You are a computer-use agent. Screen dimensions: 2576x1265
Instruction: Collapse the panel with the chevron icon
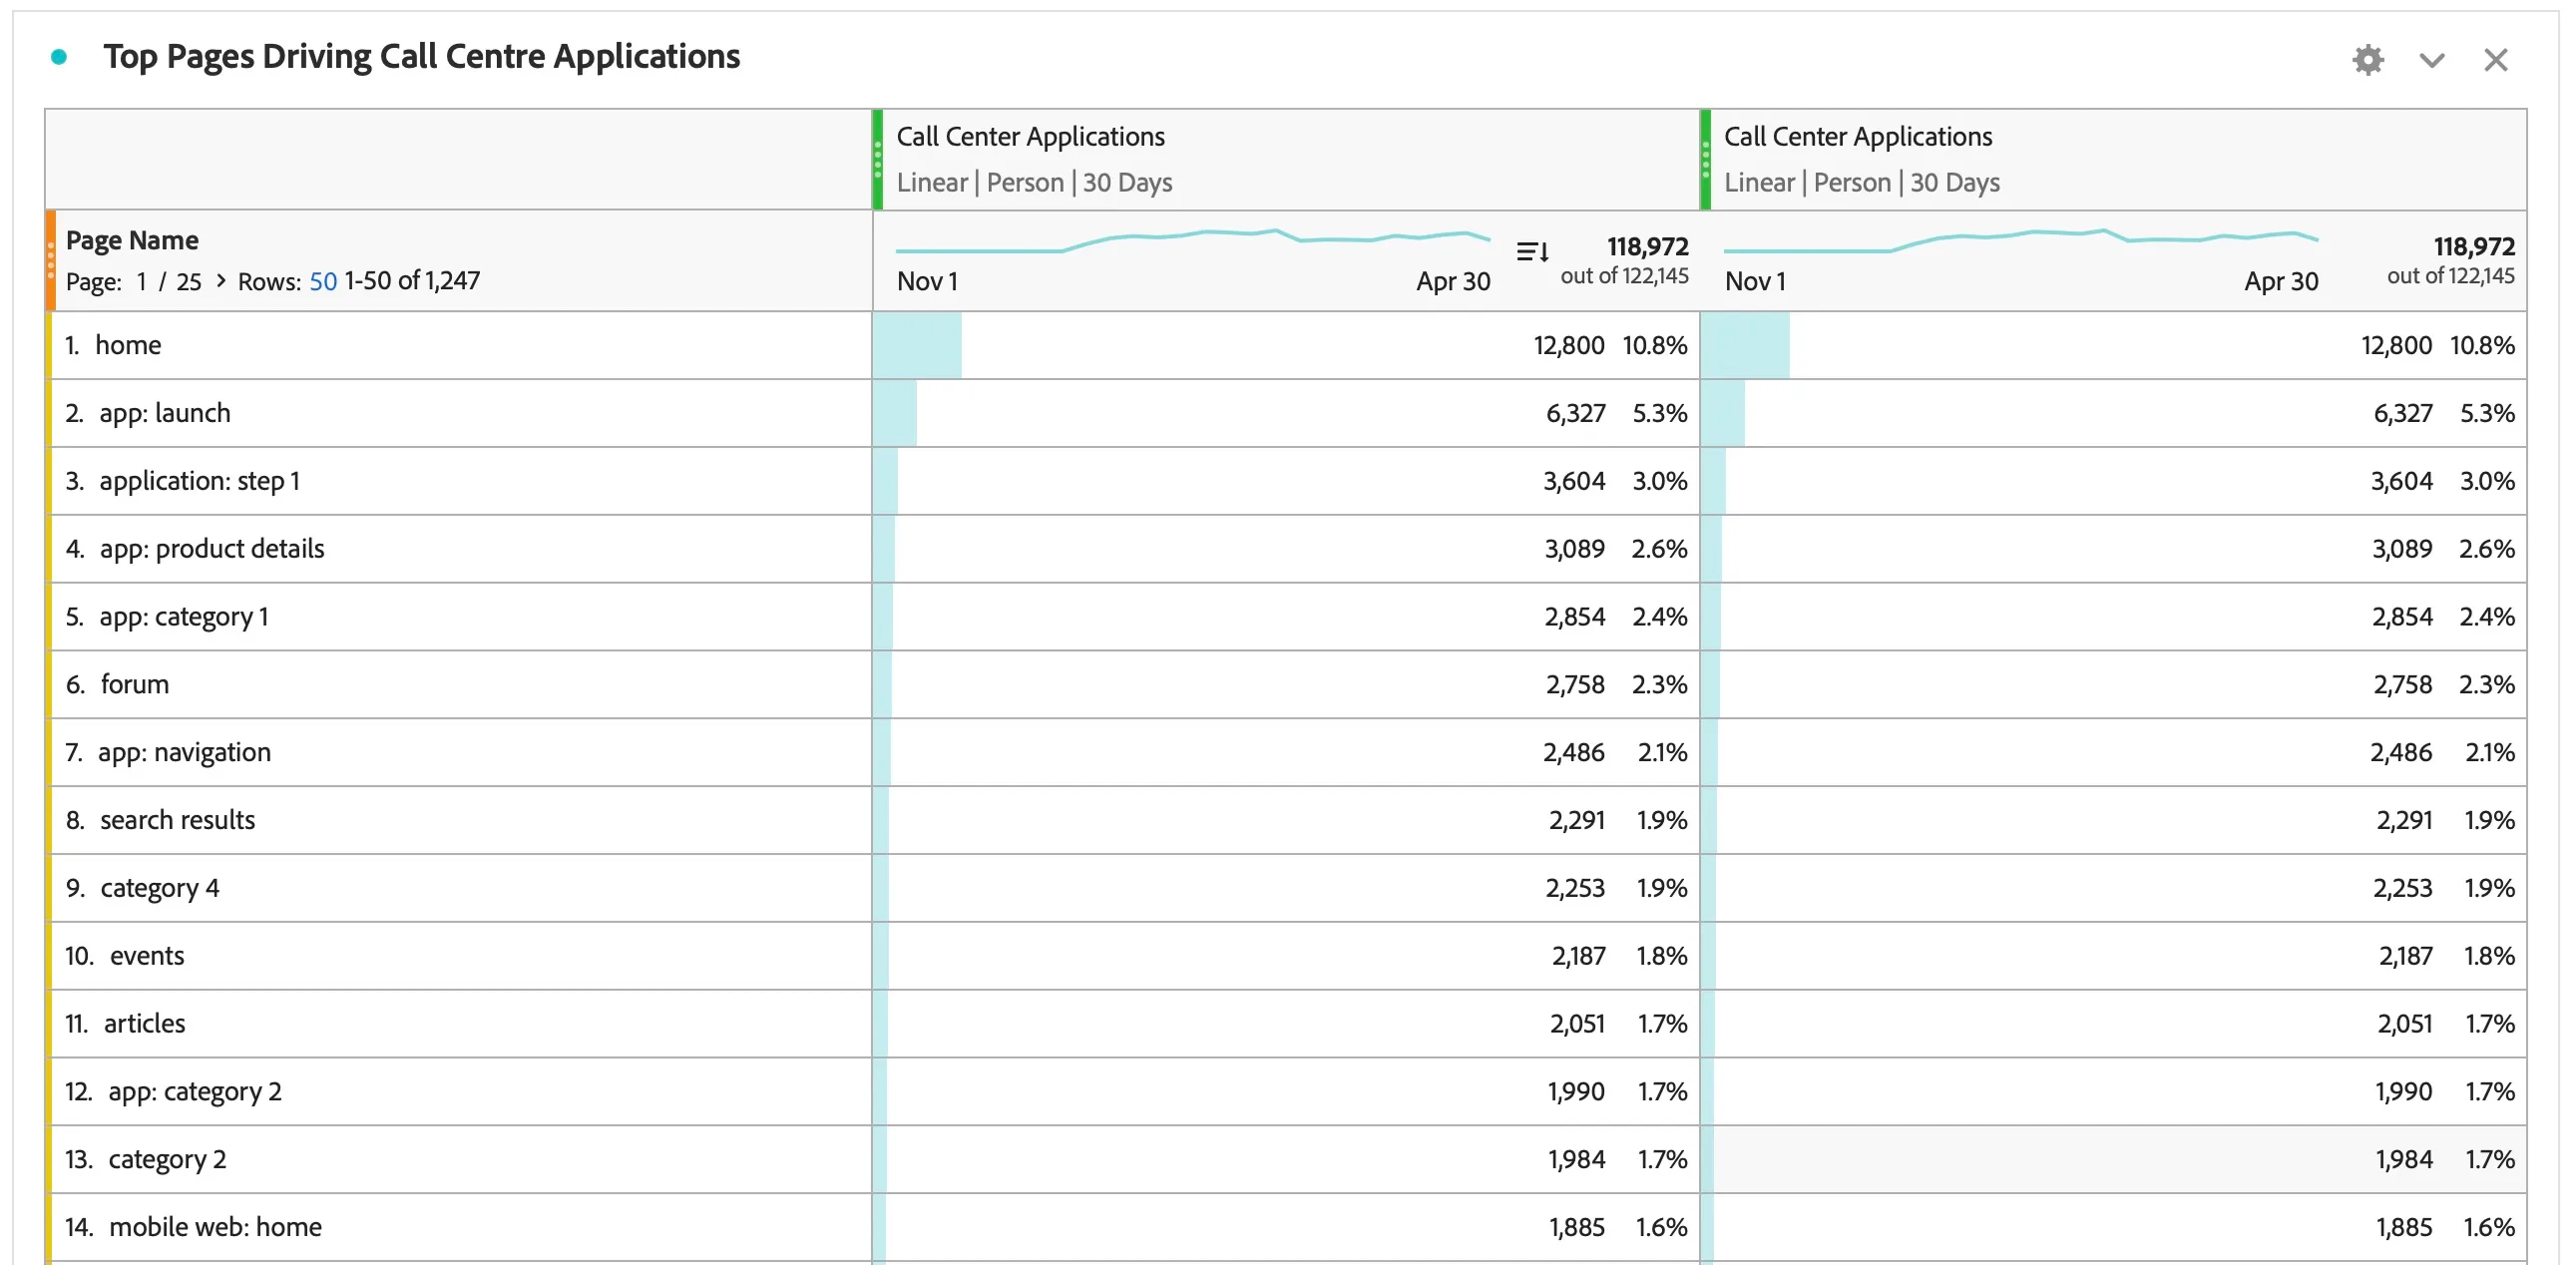point(2431,61)
